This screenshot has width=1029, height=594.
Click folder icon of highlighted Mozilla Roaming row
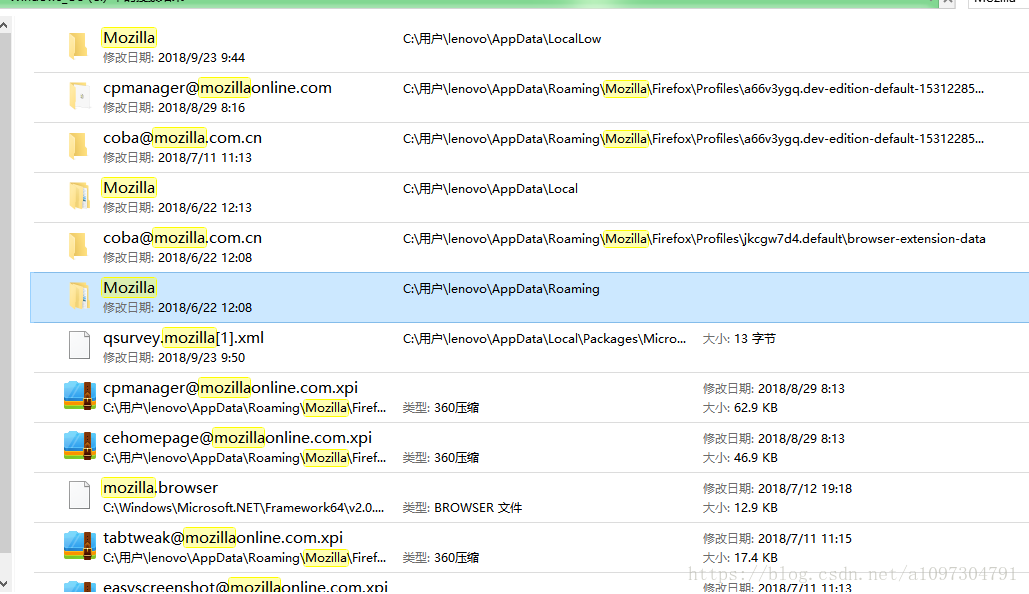(79, 296)
